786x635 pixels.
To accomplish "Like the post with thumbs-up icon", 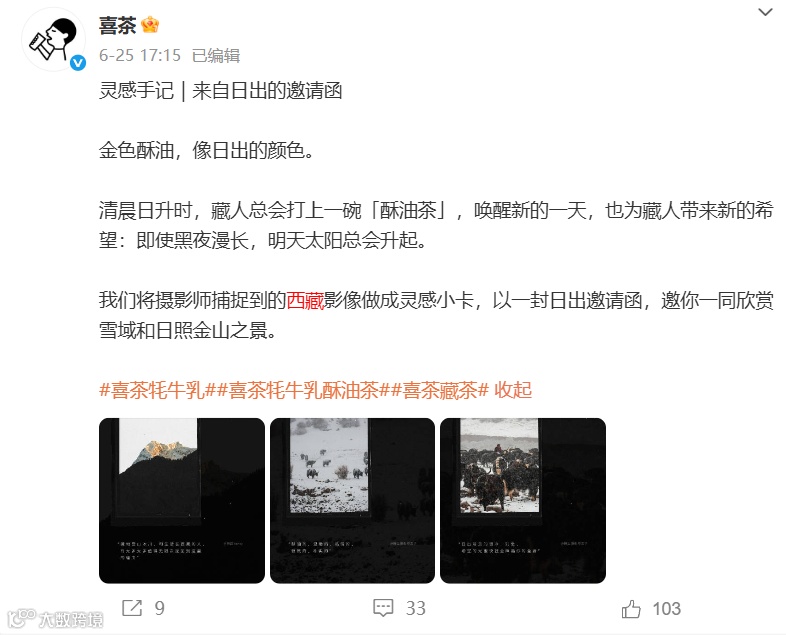I will coord(631,608).
